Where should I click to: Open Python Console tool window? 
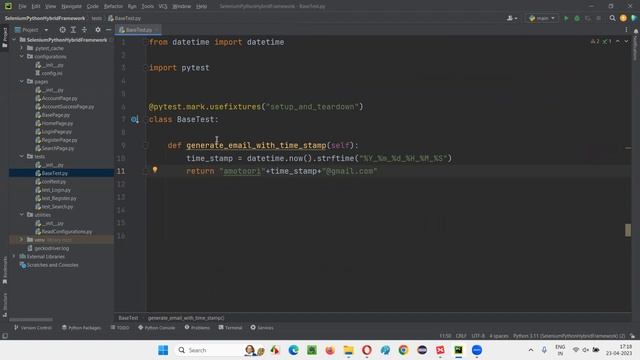point(156,328)
